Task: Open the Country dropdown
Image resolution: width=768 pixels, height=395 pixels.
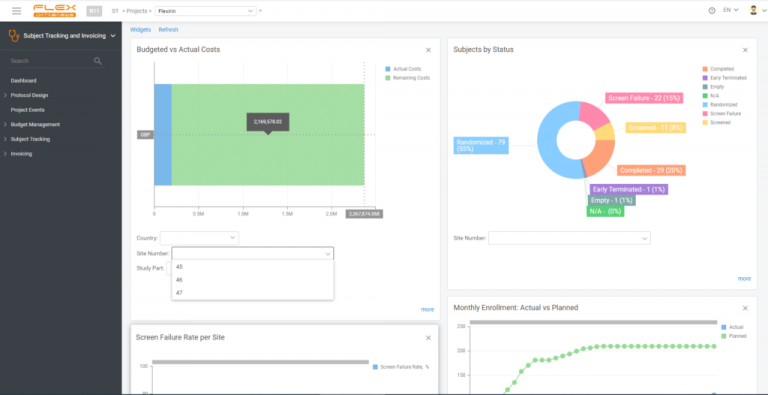Action: (199, 238)
